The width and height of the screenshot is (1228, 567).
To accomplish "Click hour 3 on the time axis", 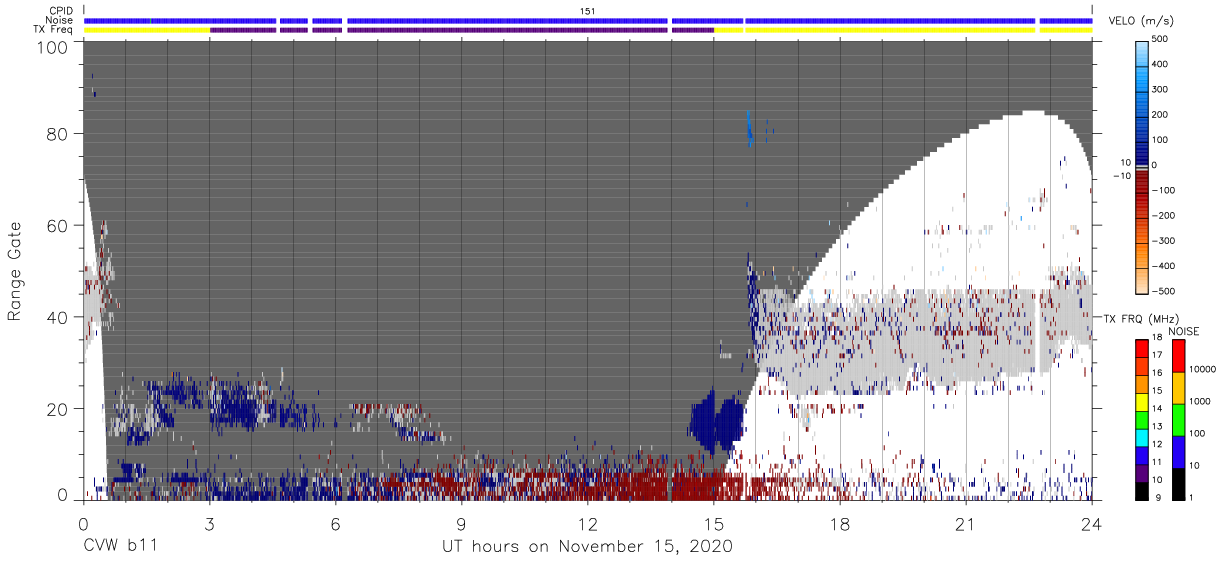I will (x=209, y=523).
